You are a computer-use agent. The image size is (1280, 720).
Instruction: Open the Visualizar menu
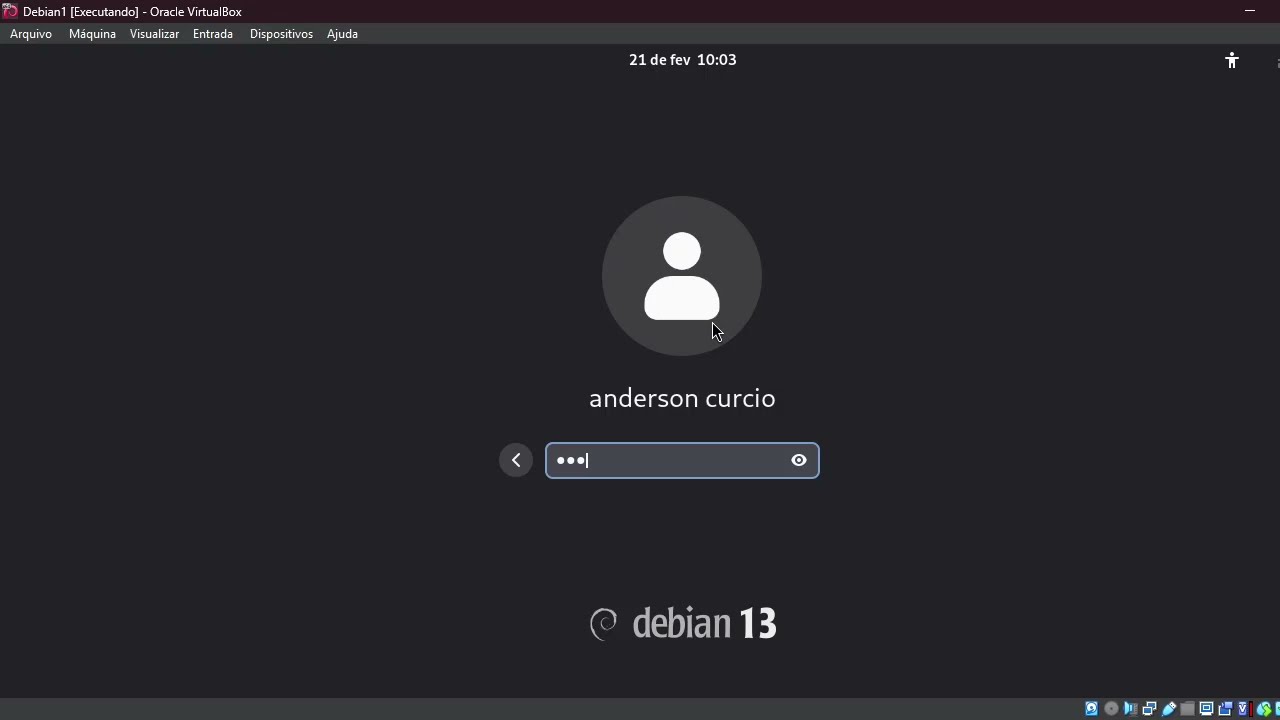point(154,34)
